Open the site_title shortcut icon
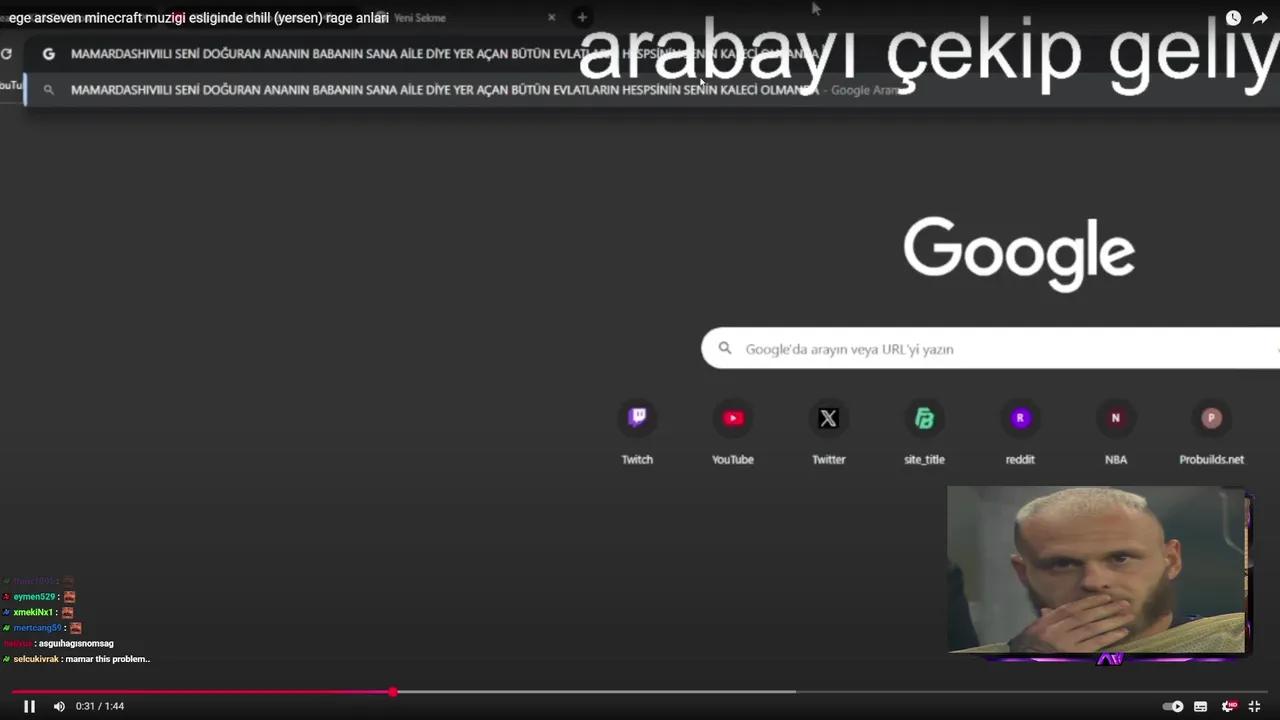The width and height of the screenshot is (1280, 720). [x=924, y=418]
